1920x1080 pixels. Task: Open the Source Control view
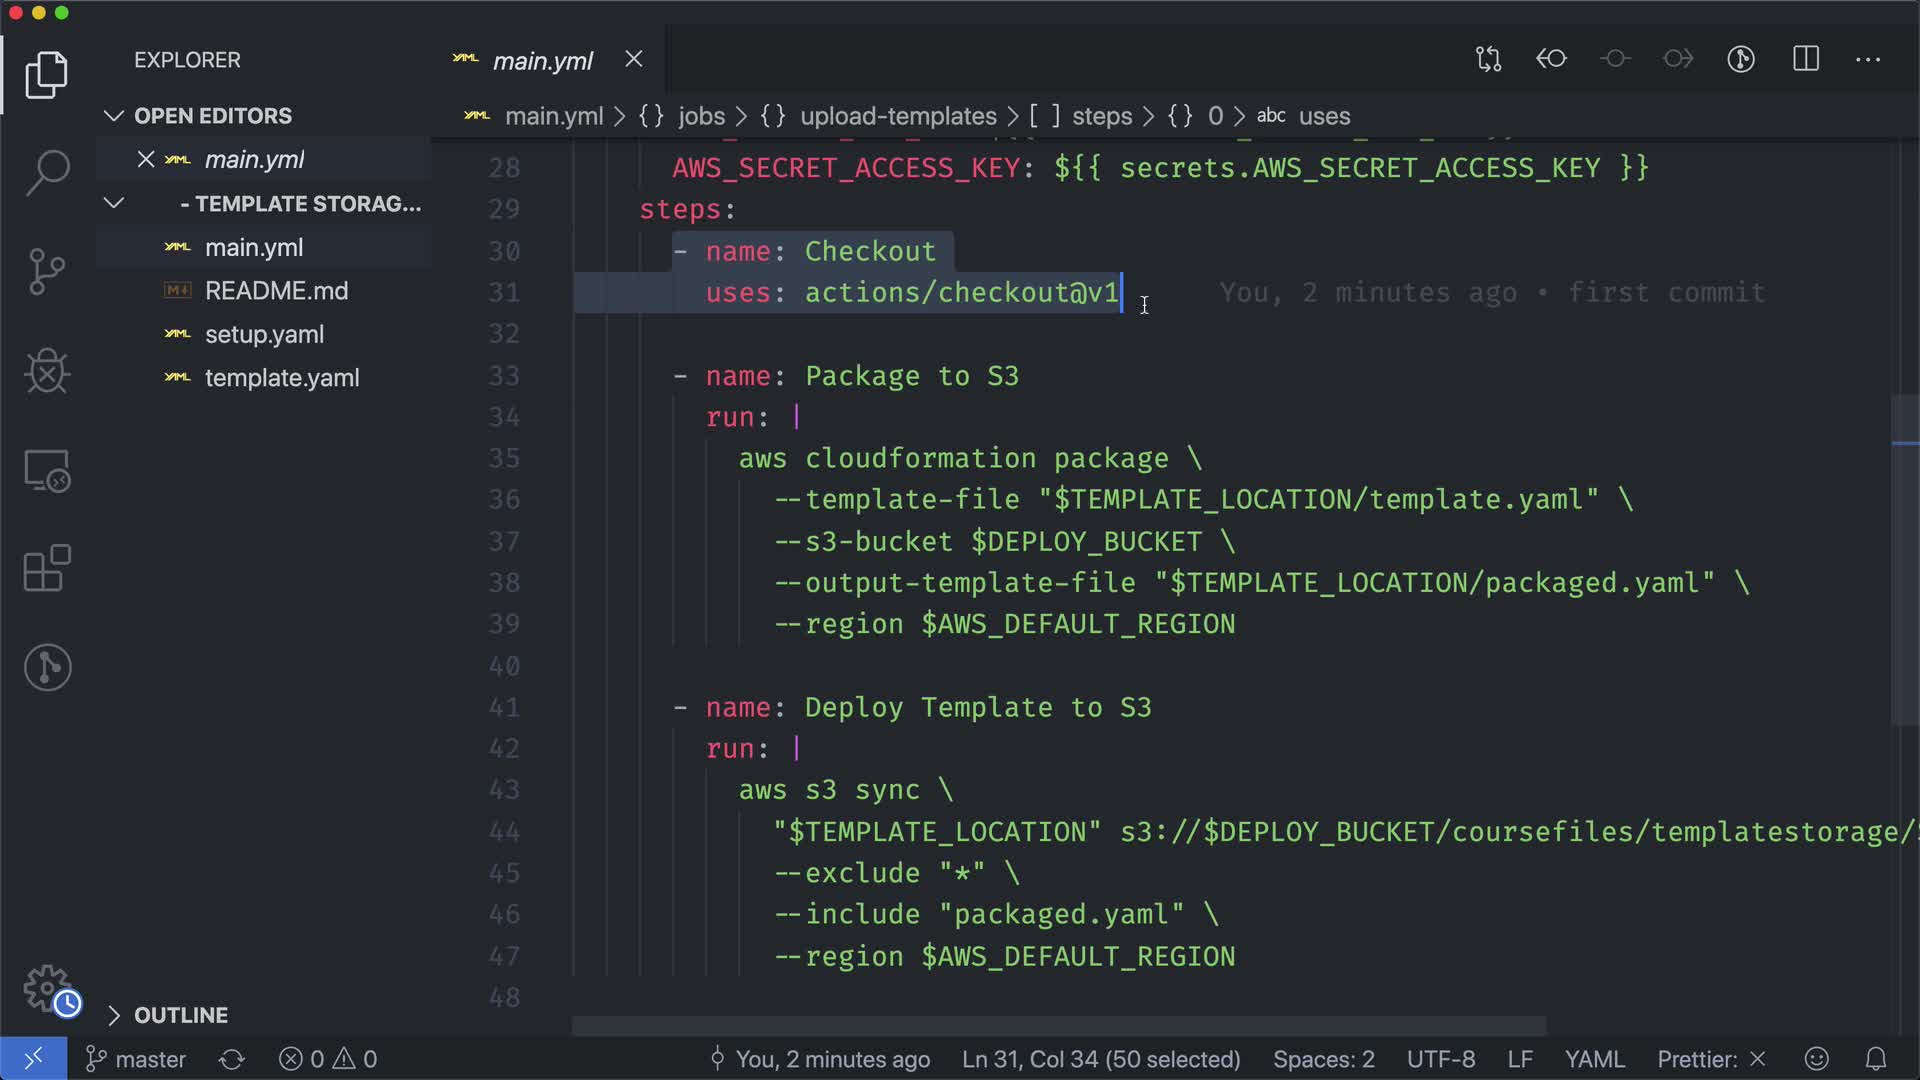tap(47, 271)
